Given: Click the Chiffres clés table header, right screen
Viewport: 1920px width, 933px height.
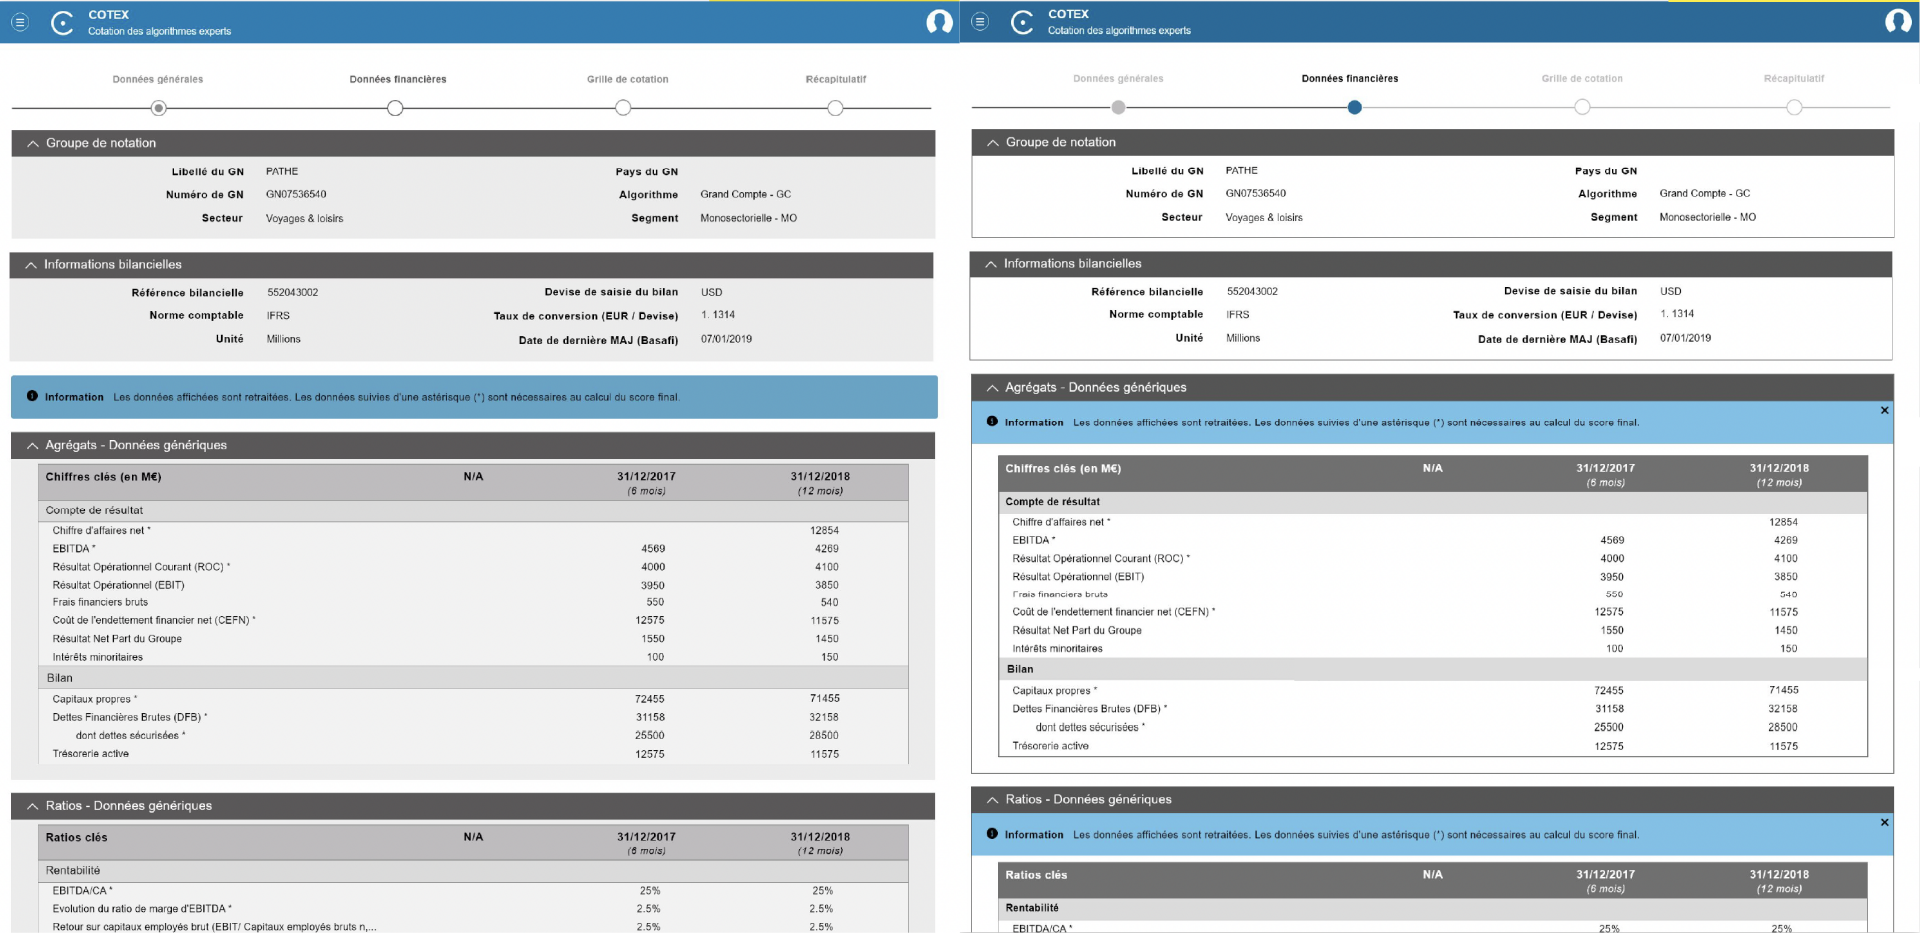Looking at the screenshot, I should click(1063, 468).
